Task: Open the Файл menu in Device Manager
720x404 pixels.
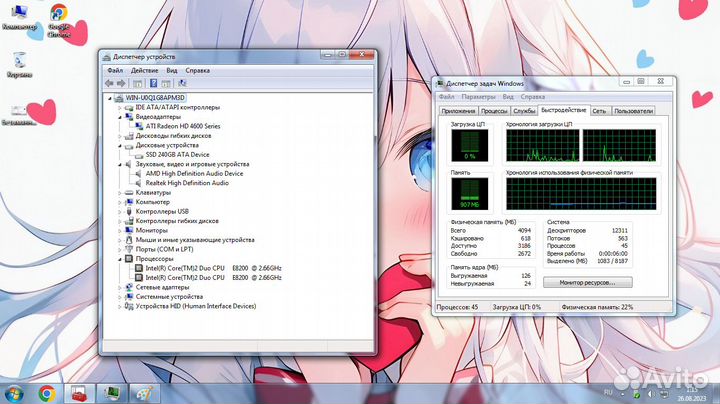Action: [x=115, y=70]
